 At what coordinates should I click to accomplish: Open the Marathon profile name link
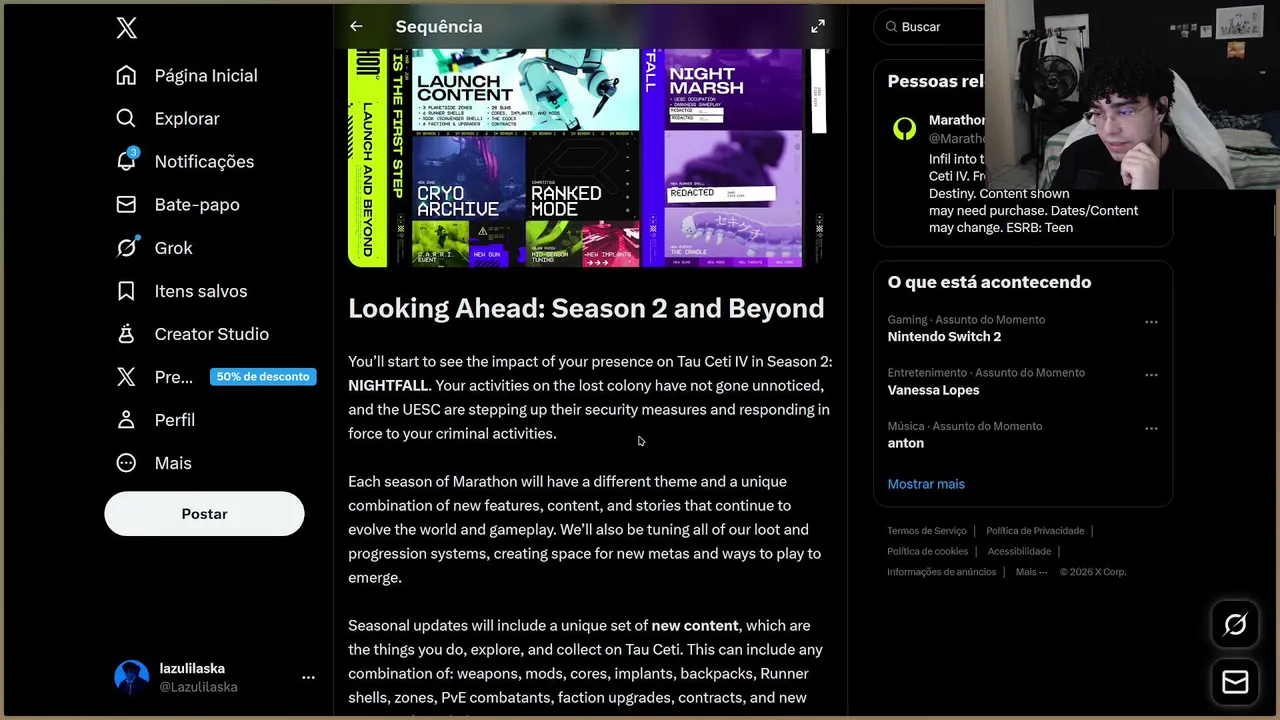pos(956,120)
